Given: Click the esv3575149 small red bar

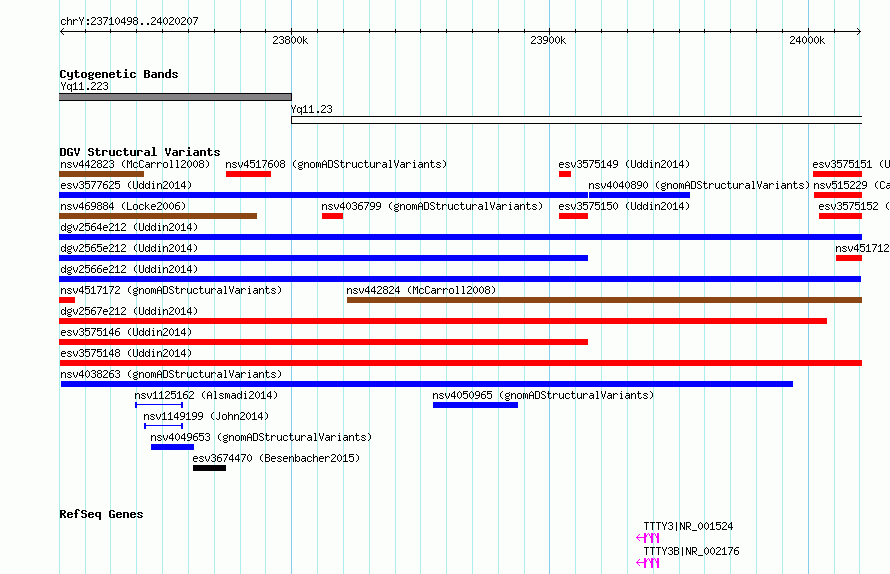Looking at the screenshot, I should (565, 174).
